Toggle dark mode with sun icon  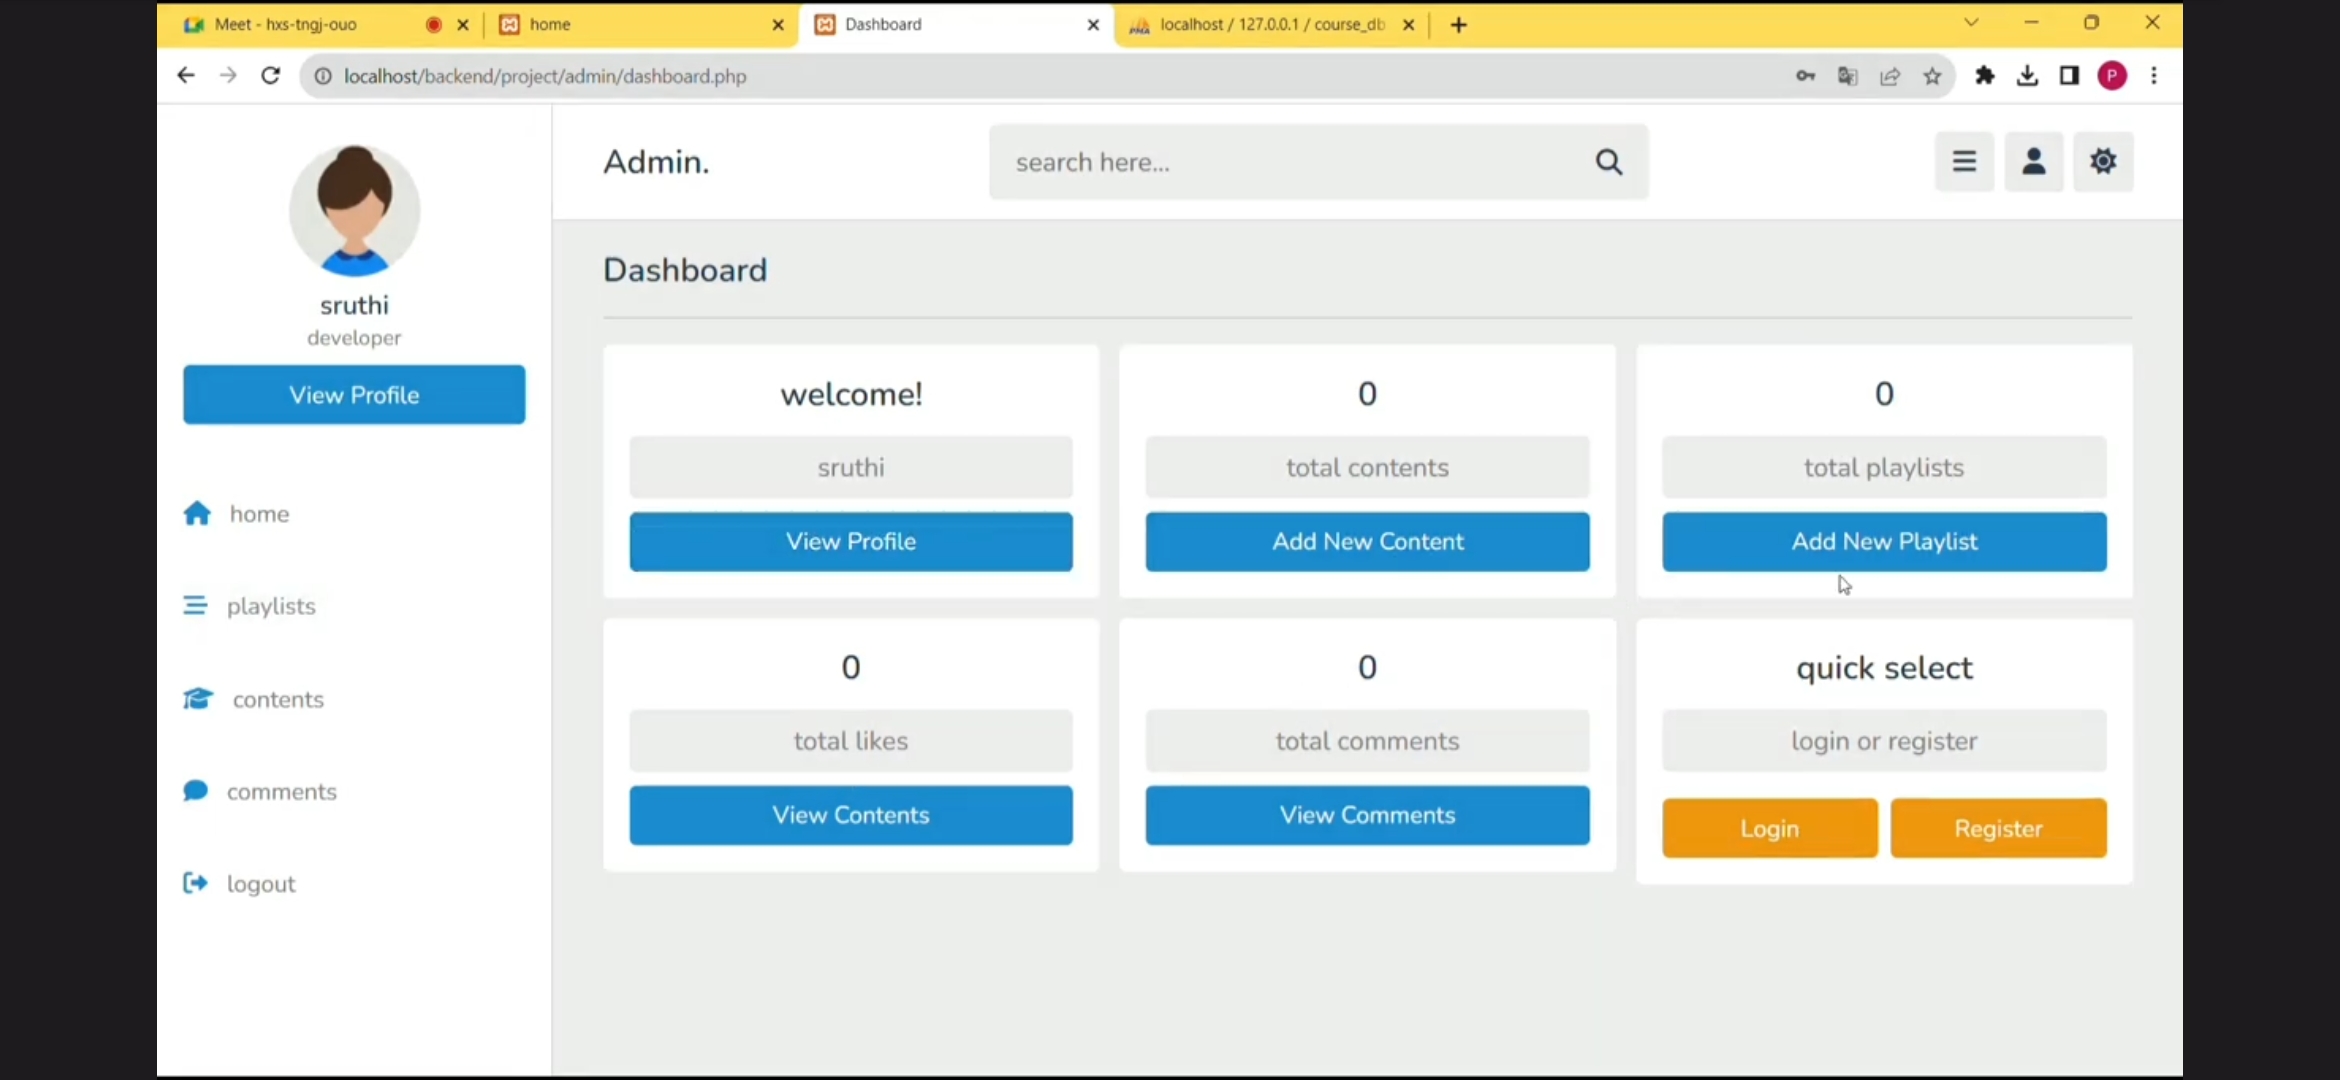(x=2103, y=161)
